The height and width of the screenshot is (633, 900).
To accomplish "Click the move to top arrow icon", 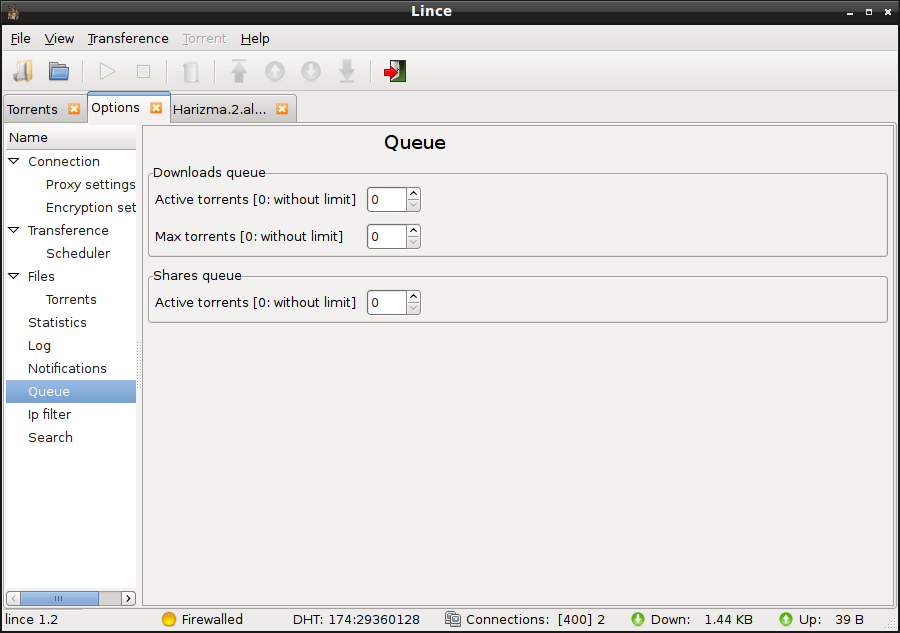I will click(x=239, y=71).
